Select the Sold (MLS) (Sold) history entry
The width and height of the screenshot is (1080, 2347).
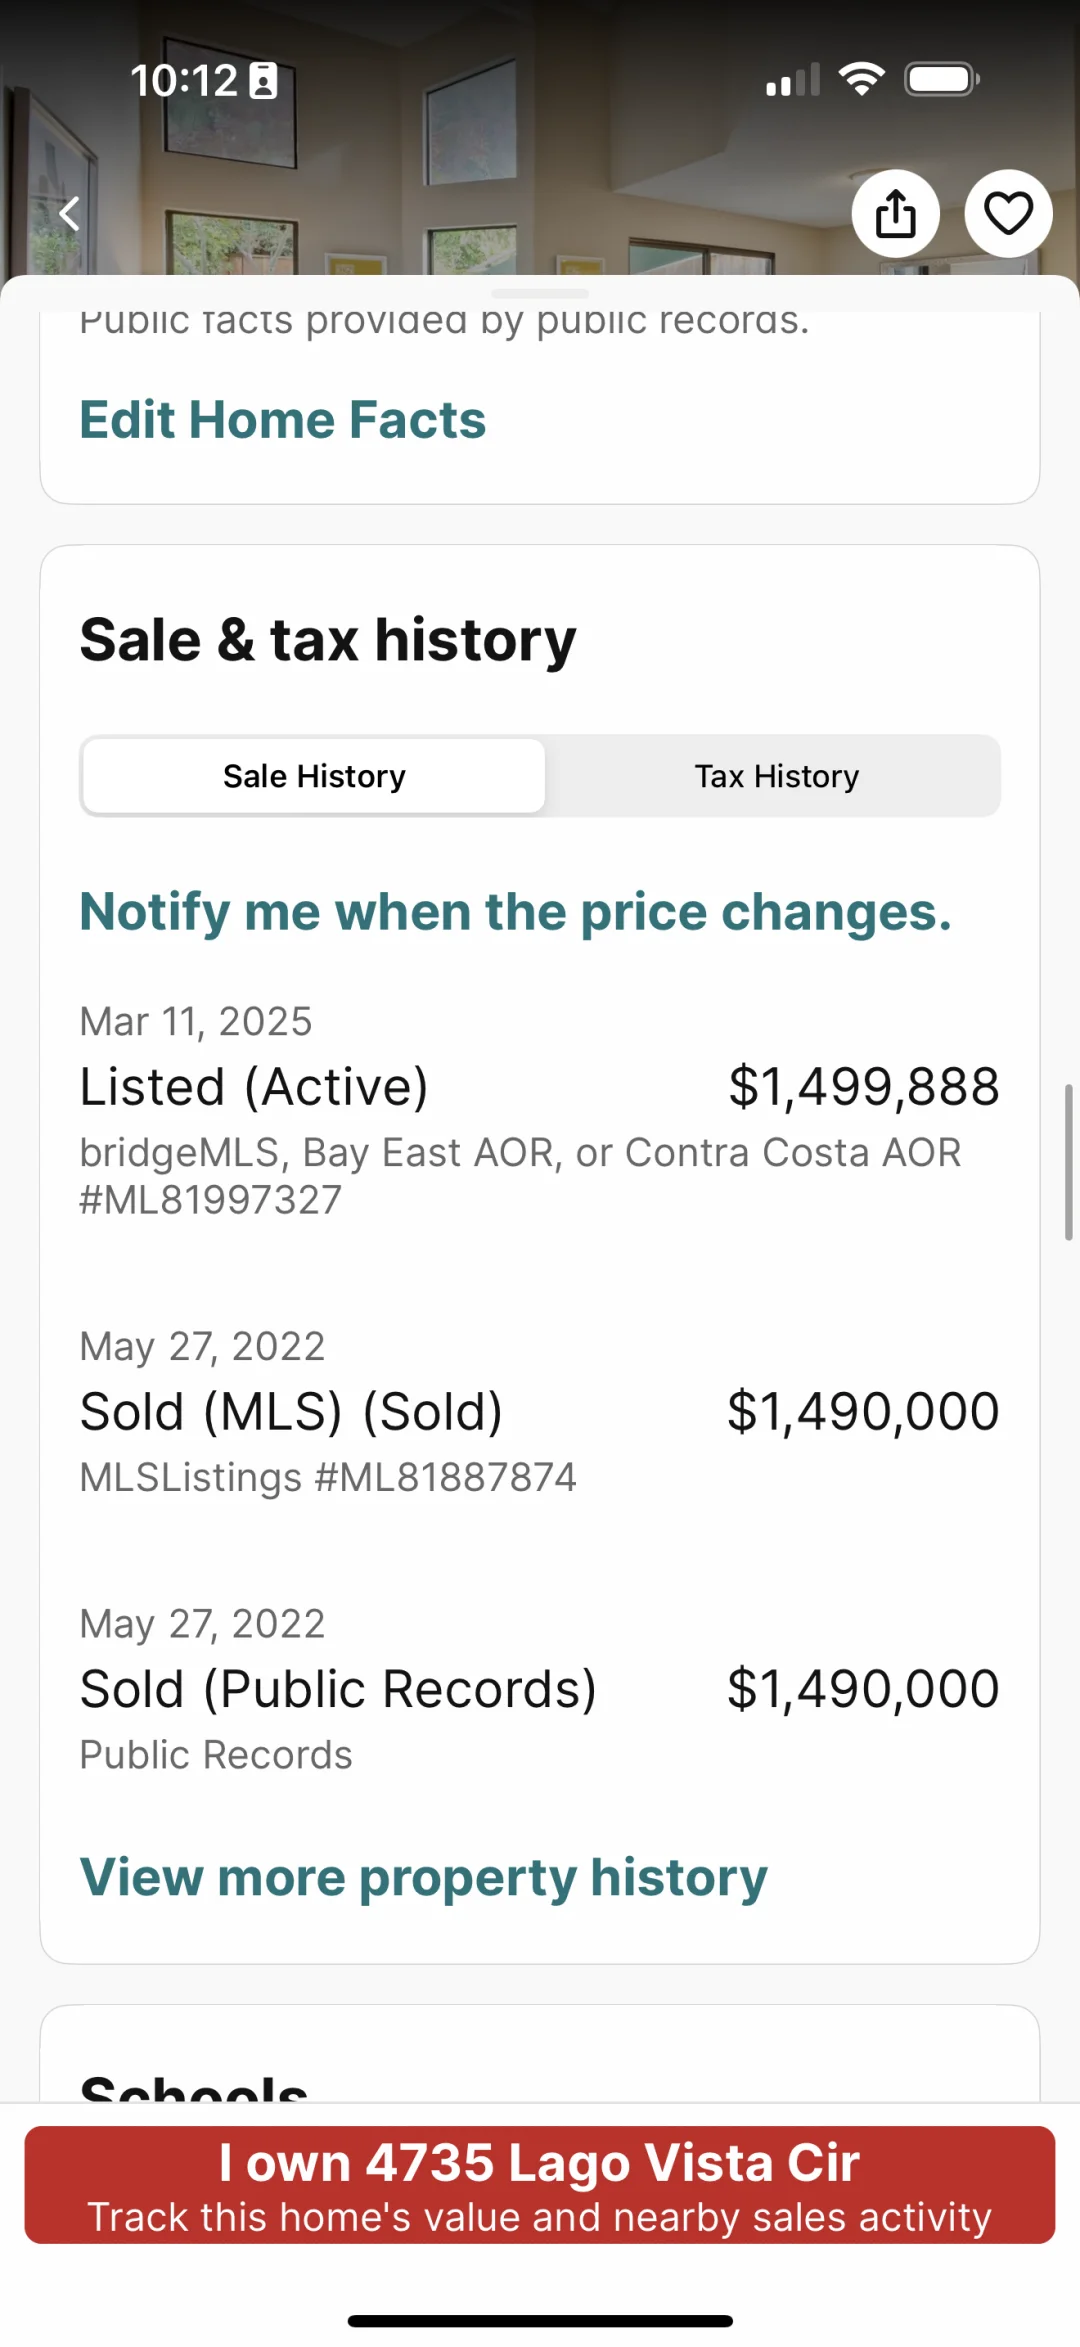[x=540, y=1411]
